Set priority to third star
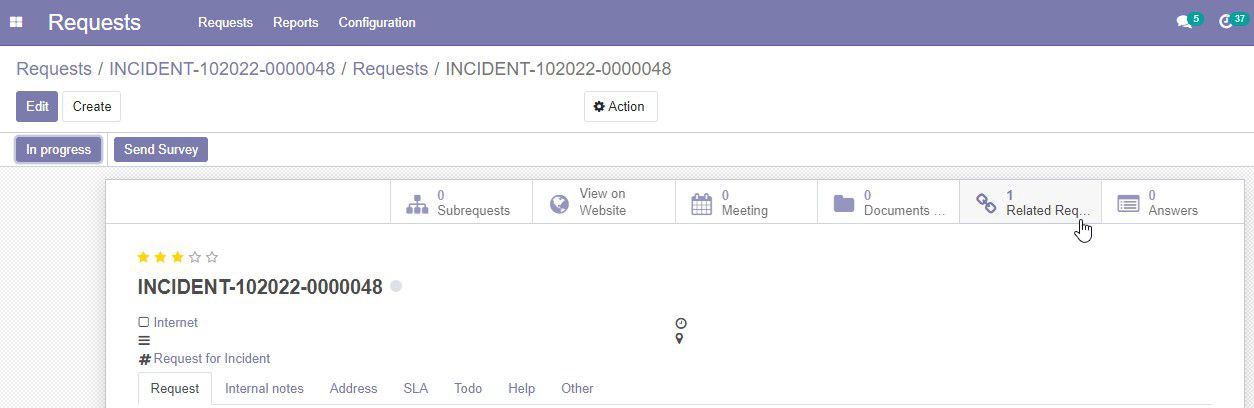Image resolution: width=1254 pixels, height=408 pixels. tap(177, 258)
